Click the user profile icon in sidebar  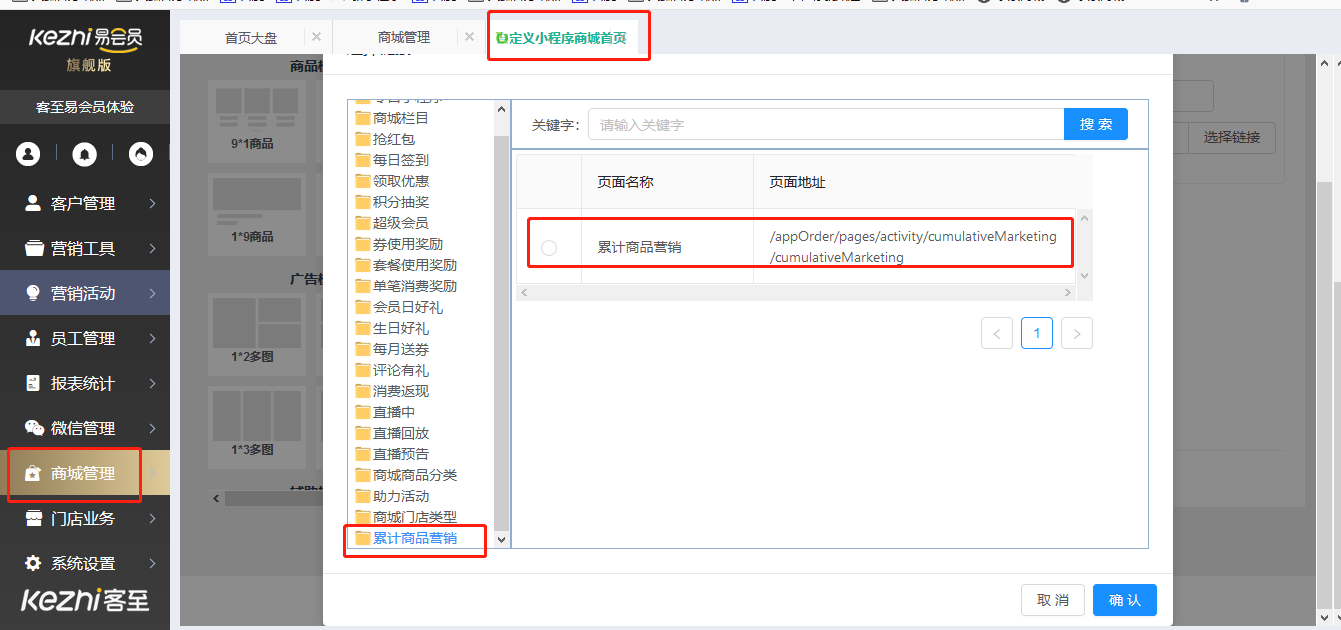coord(28,154)
